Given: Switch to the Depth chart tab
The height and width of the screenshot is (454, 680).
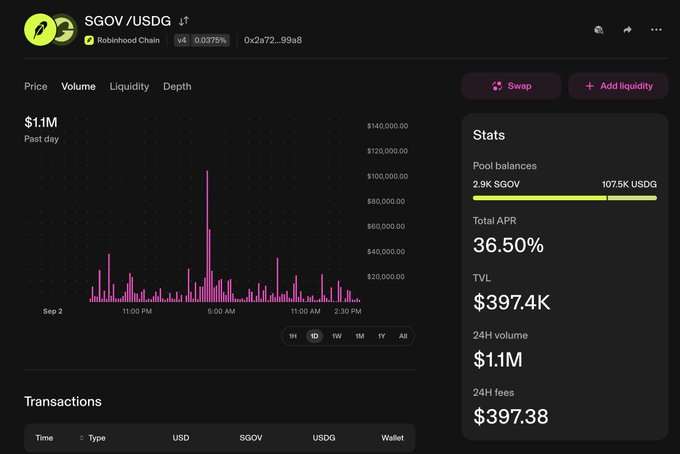Looking at the screenshot, I should click(x=177, y=86).
